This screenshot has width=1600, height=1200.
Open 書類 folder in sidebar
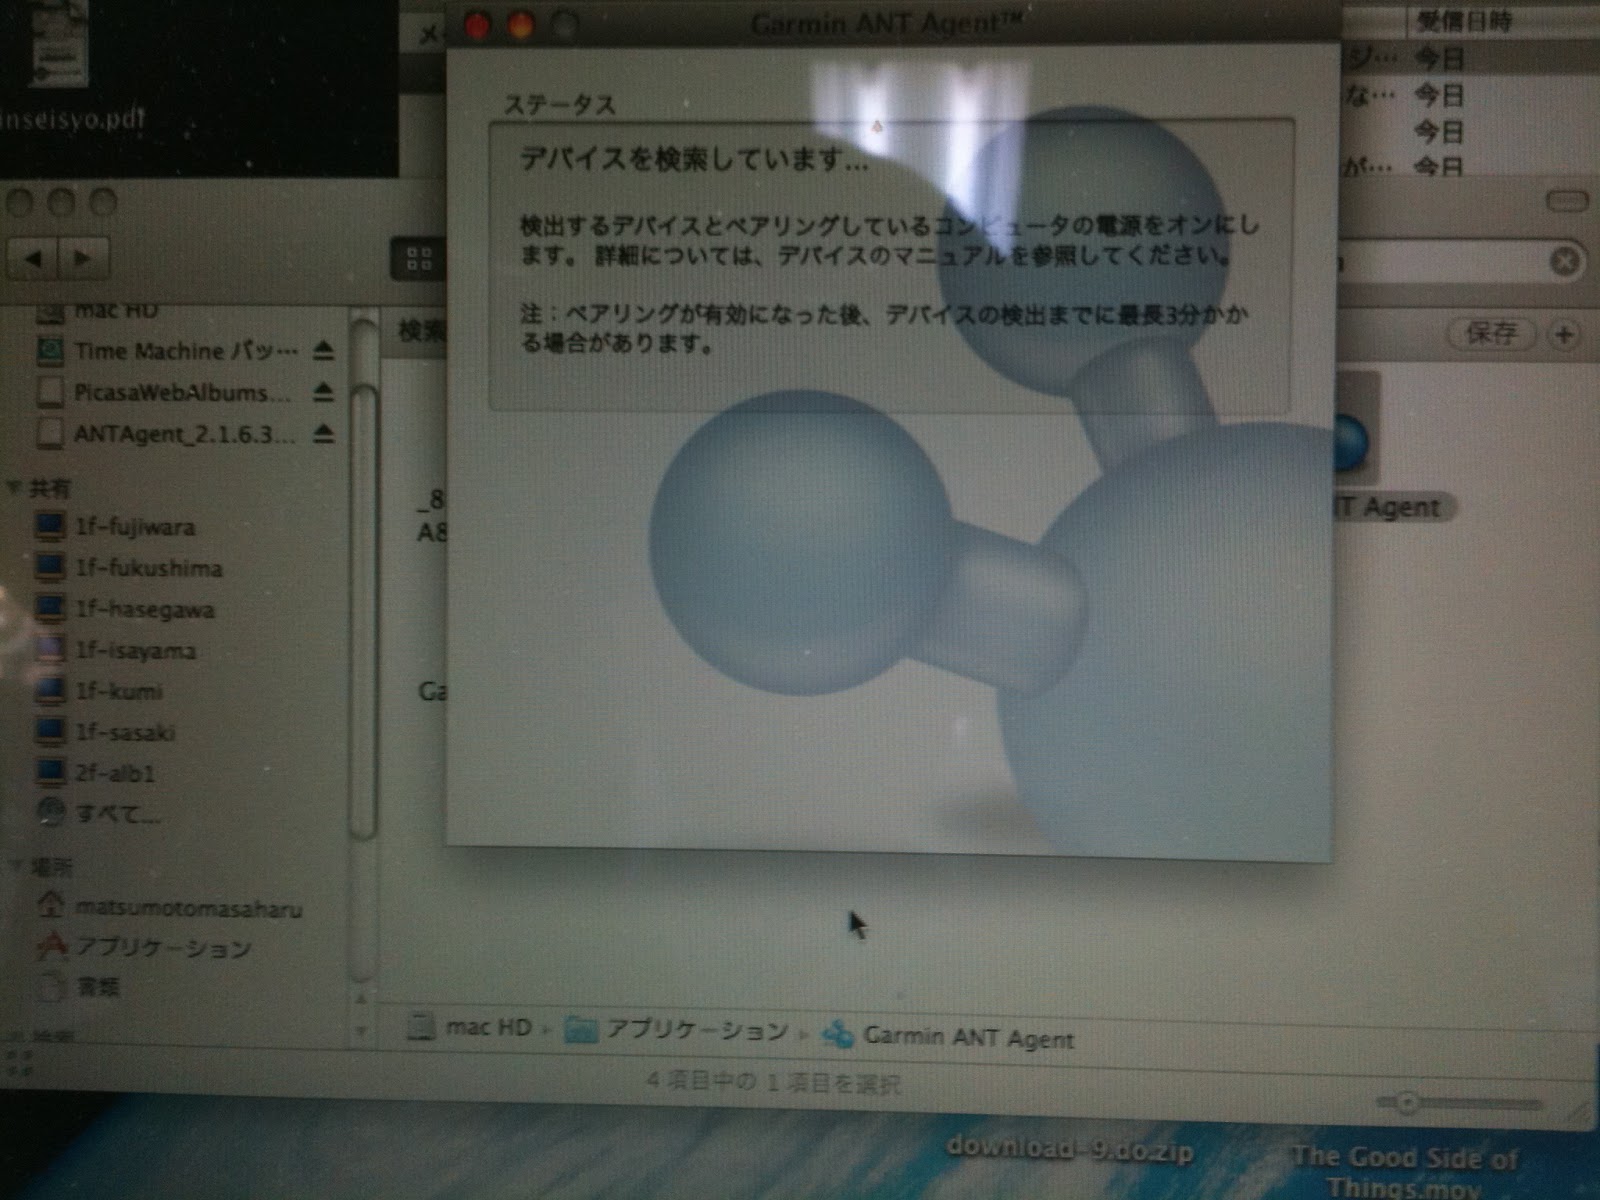coord(79,987)
